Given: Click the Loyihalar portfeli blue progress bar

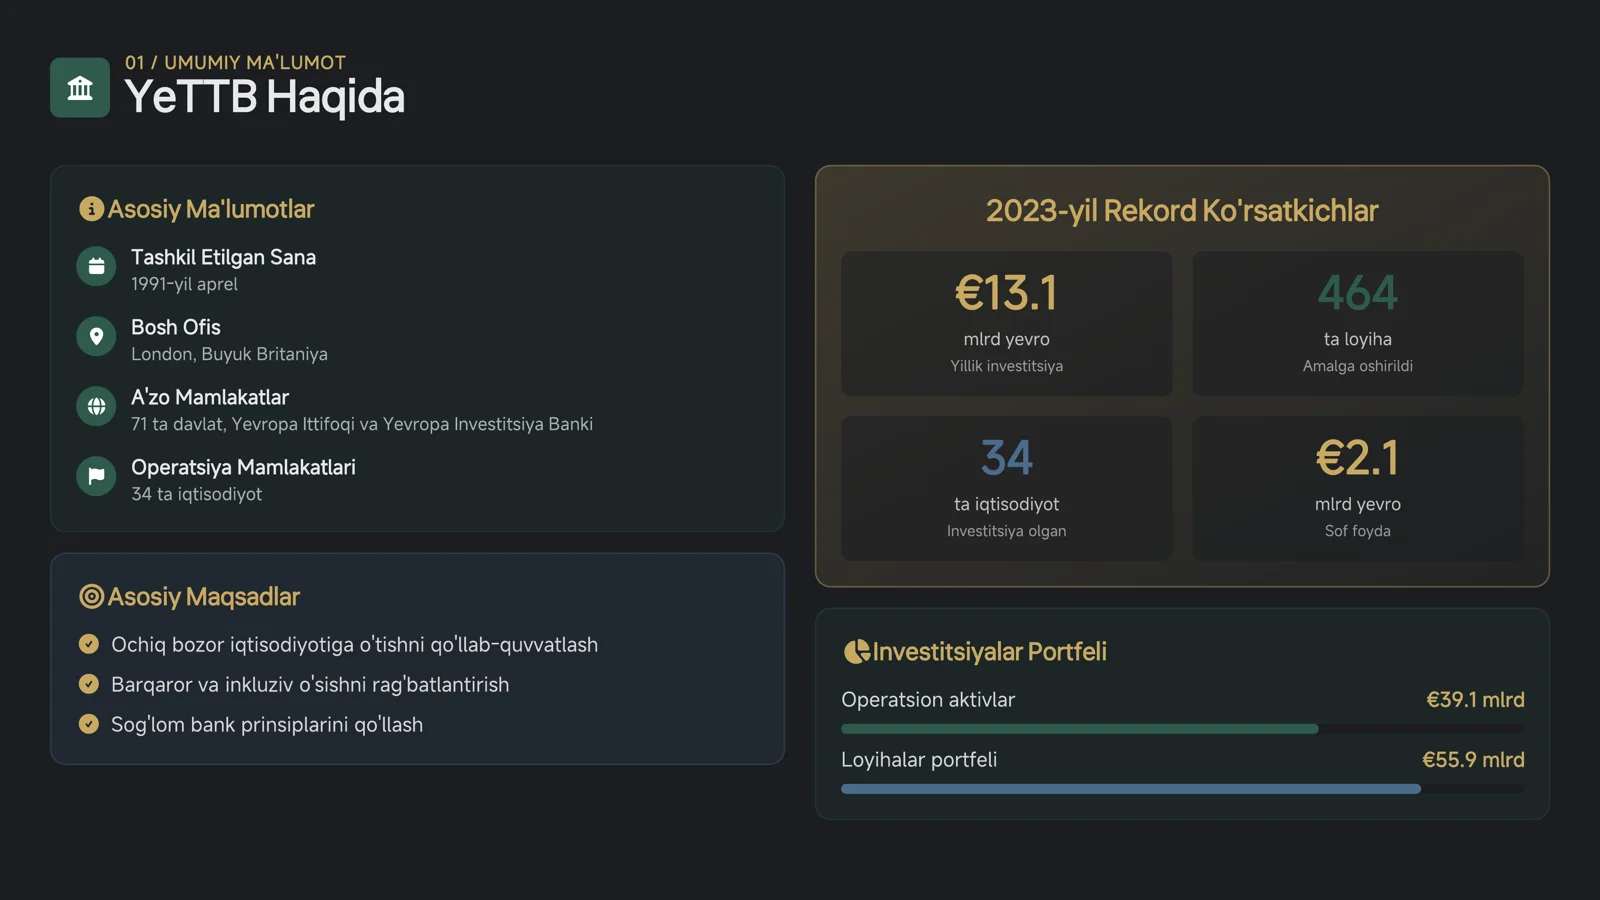Looking at the screenshot, I should pyautogui.click(x=1130, y=789).
